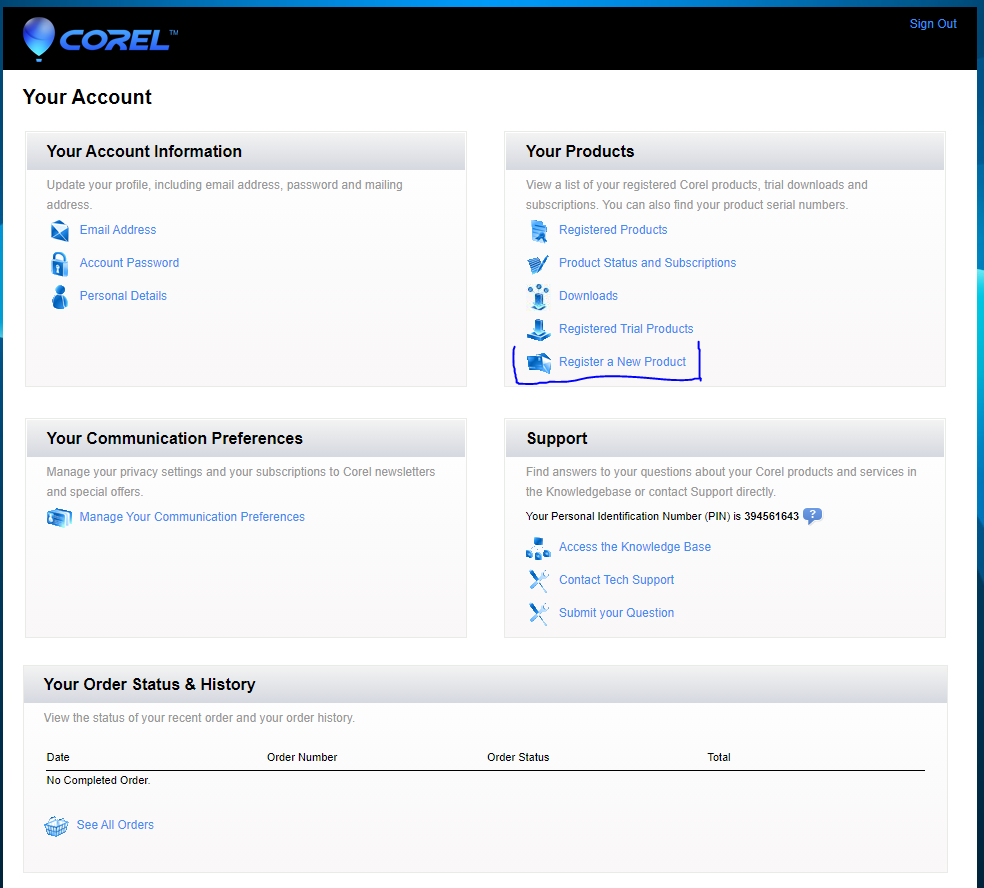Select the Register a New Product icon
This screenshot has height=888, width=984.
point(538,362)
